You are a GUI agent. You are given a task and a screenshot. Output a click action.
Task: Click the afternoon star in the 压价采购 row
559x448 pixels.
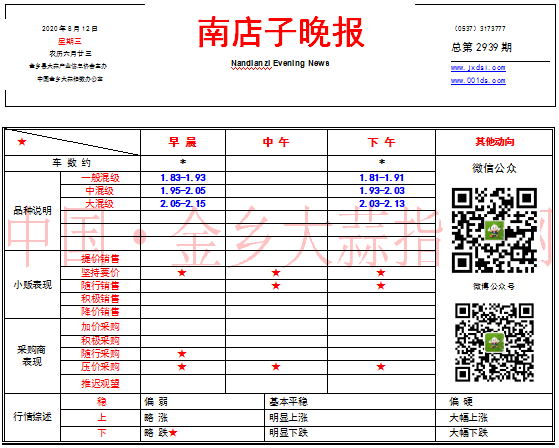(381, 367)
